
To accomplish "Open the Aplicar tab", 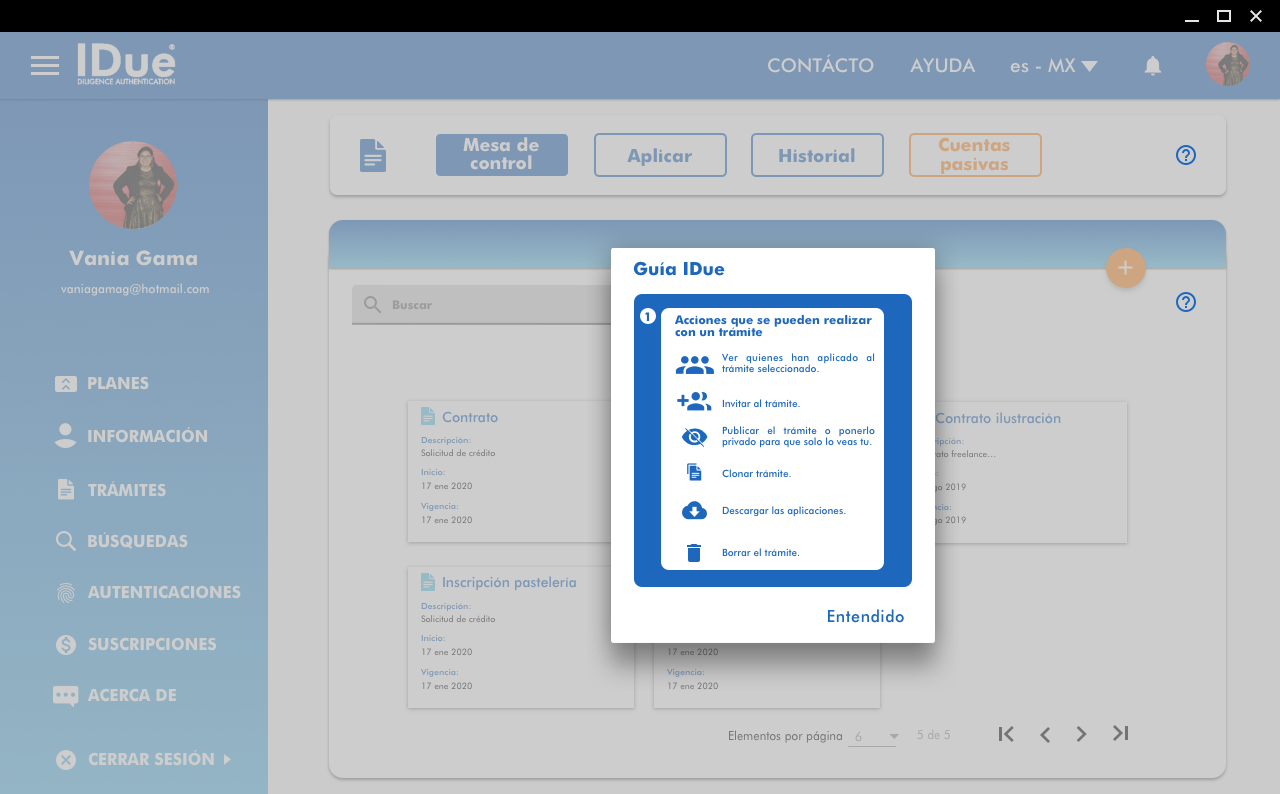I will (660, 155).
